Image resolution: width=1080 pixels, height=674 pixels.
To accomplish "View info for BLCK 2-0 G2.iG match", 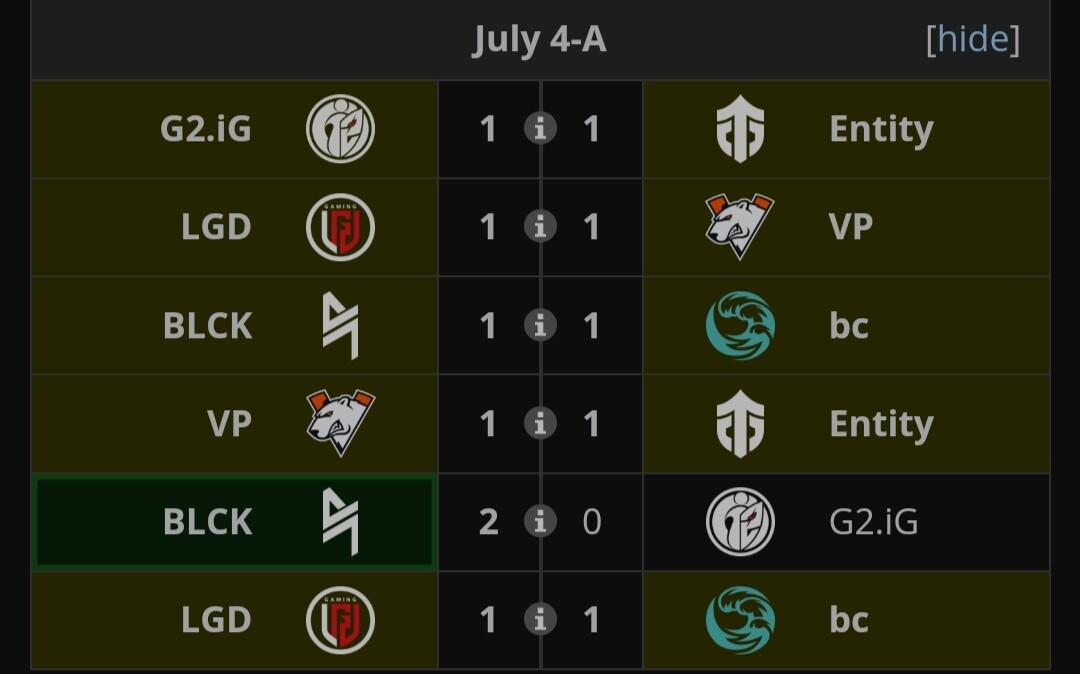I will coord(540,522).
